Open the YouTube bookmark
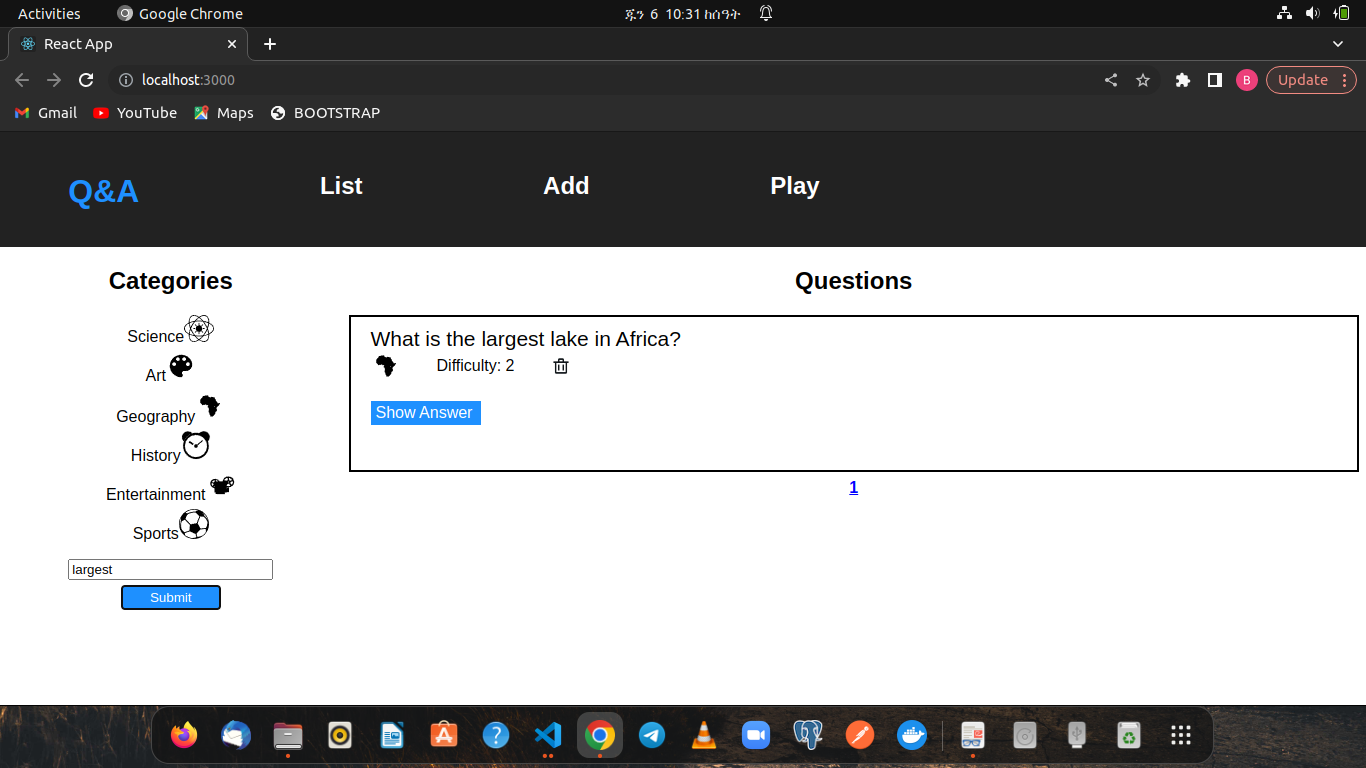Viewport: 1366px width, 768px height. tap(134, 113)
